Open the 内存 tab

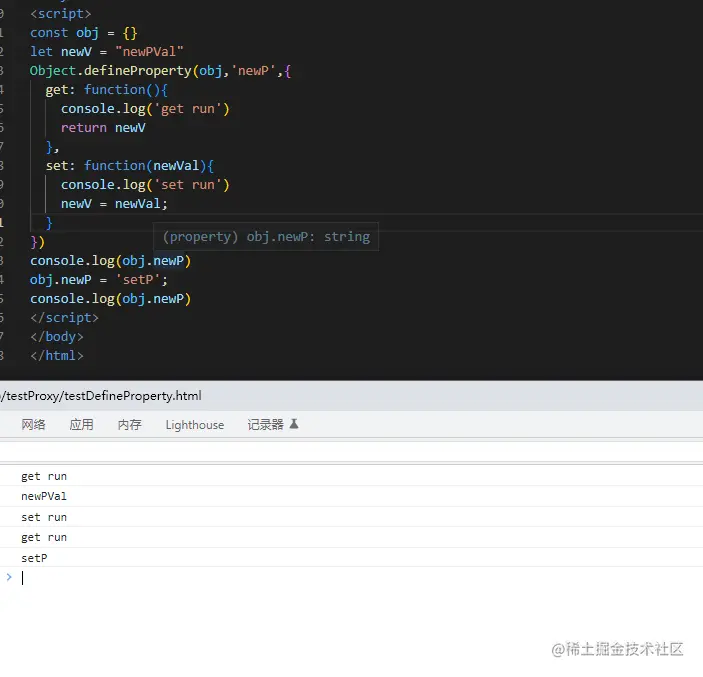click(130, 424)
